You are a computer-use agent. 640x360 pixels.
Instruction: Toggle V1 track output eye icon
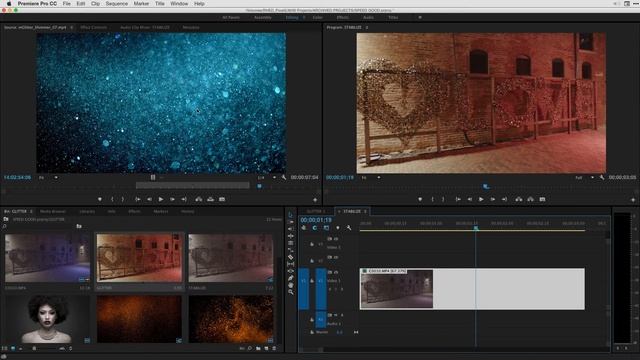(x=336, y=272)
